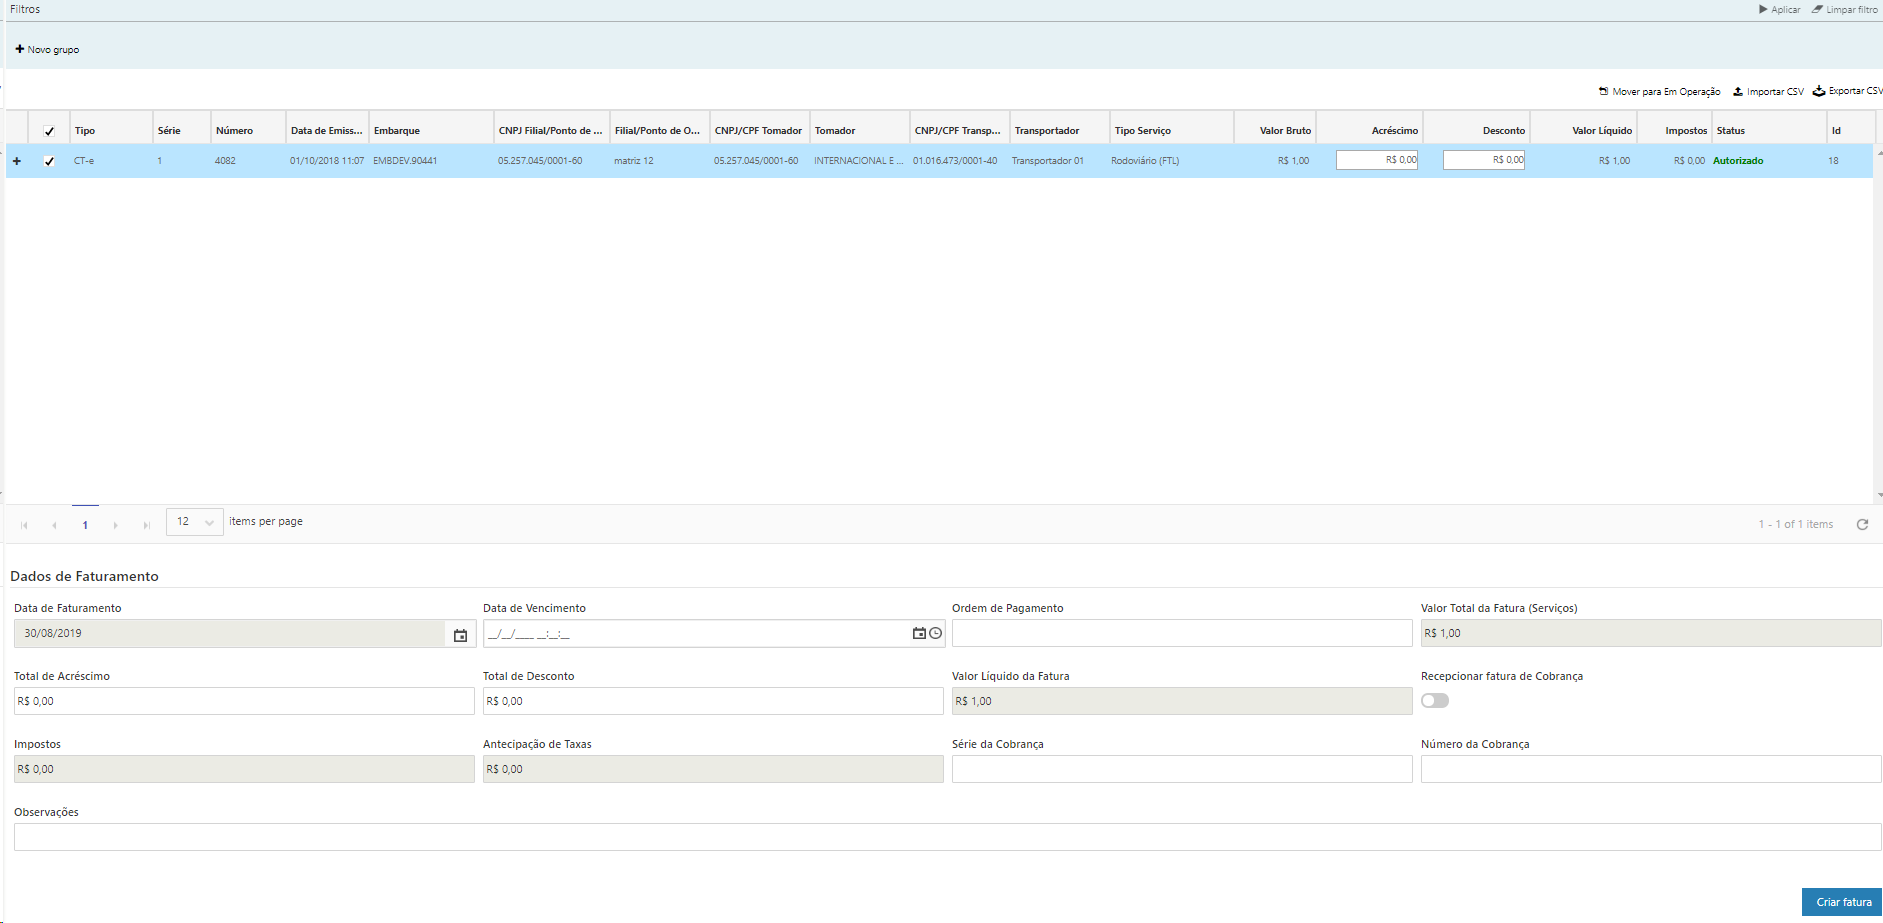Viewport: 1883px width, 923px height.
Task: Add a new filter group with Novo grupo
Action: pyautogui.click(x=47, y=49)
